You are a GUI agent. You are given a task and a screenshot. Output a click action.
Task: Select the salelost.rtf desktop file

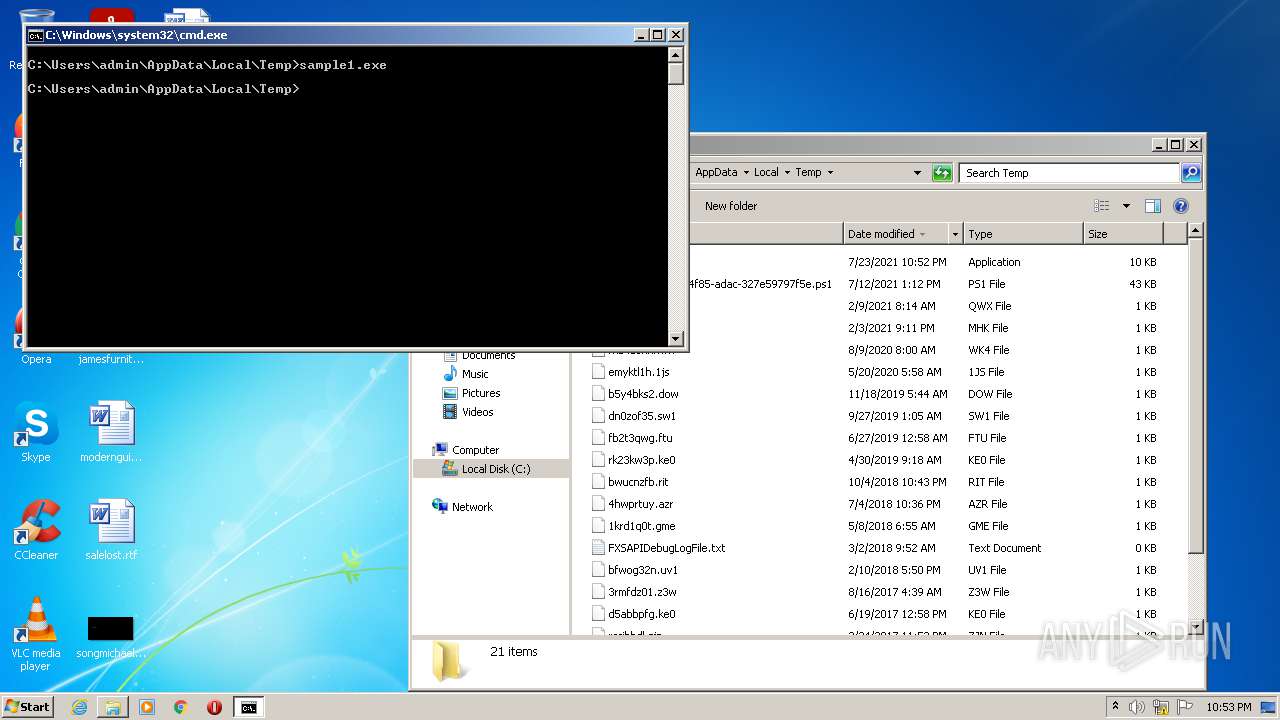tap(111, 530)
